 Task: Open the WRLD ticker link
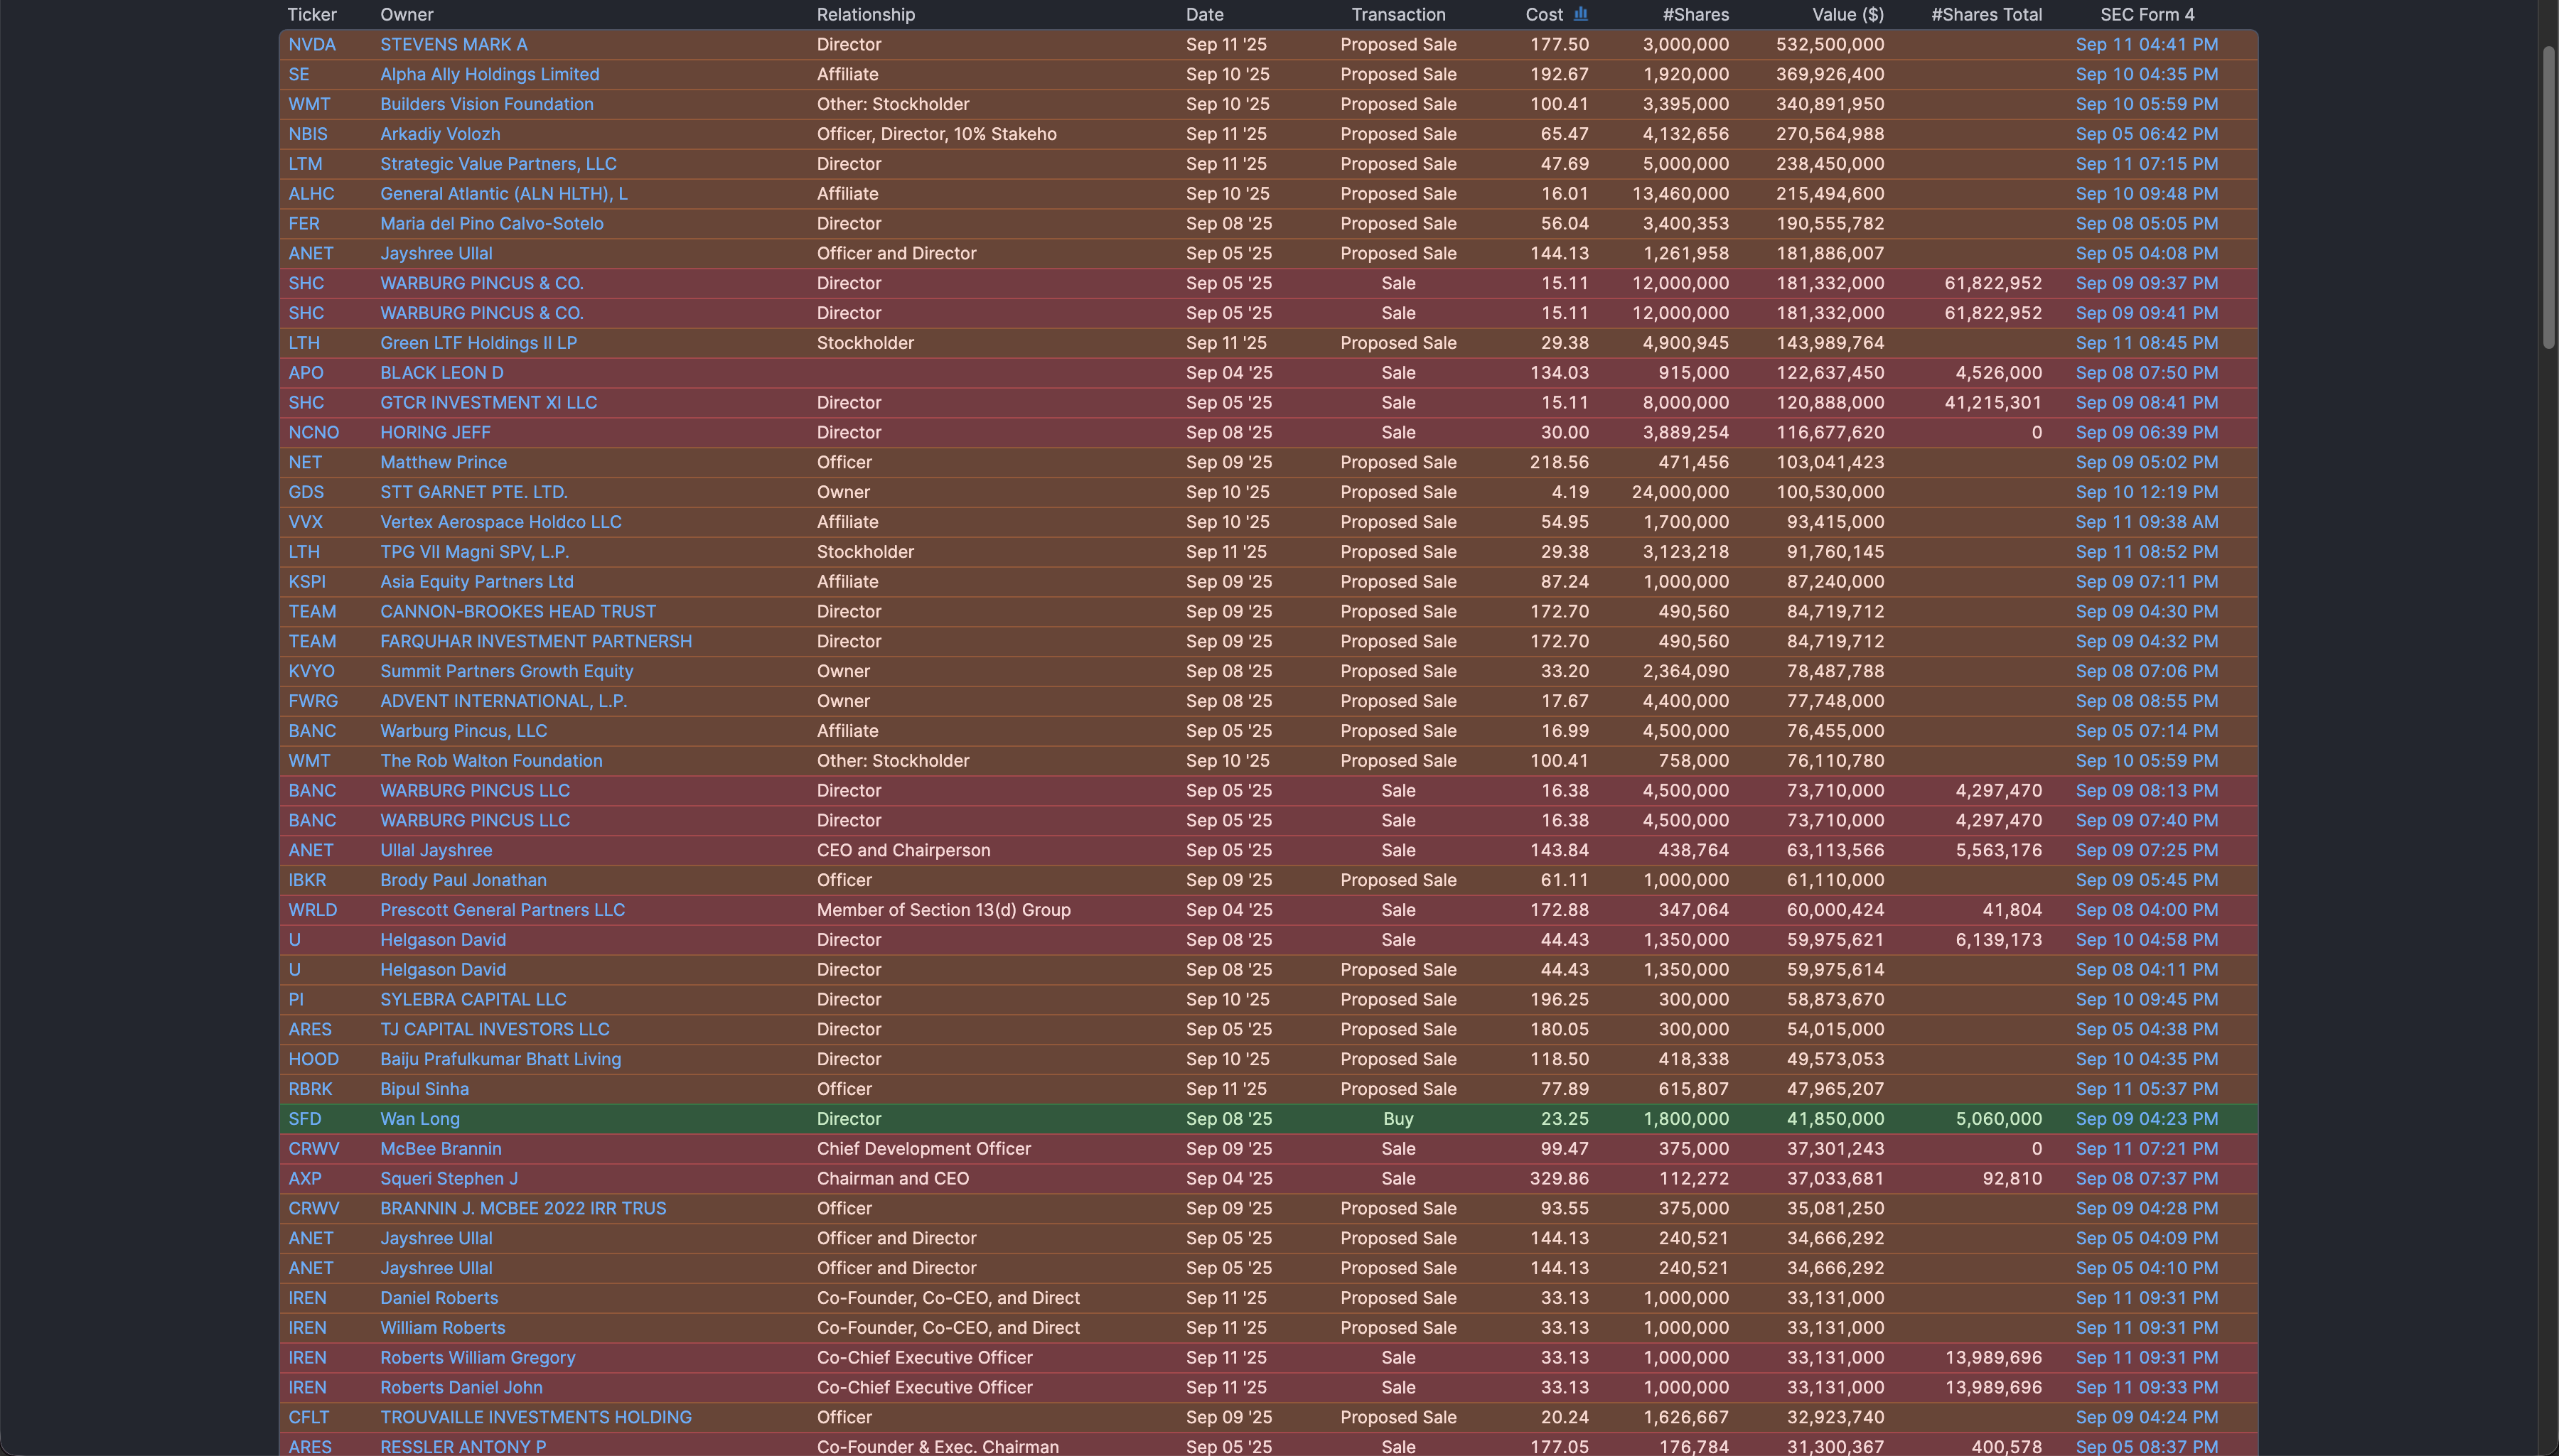click(x=312, y=911)
